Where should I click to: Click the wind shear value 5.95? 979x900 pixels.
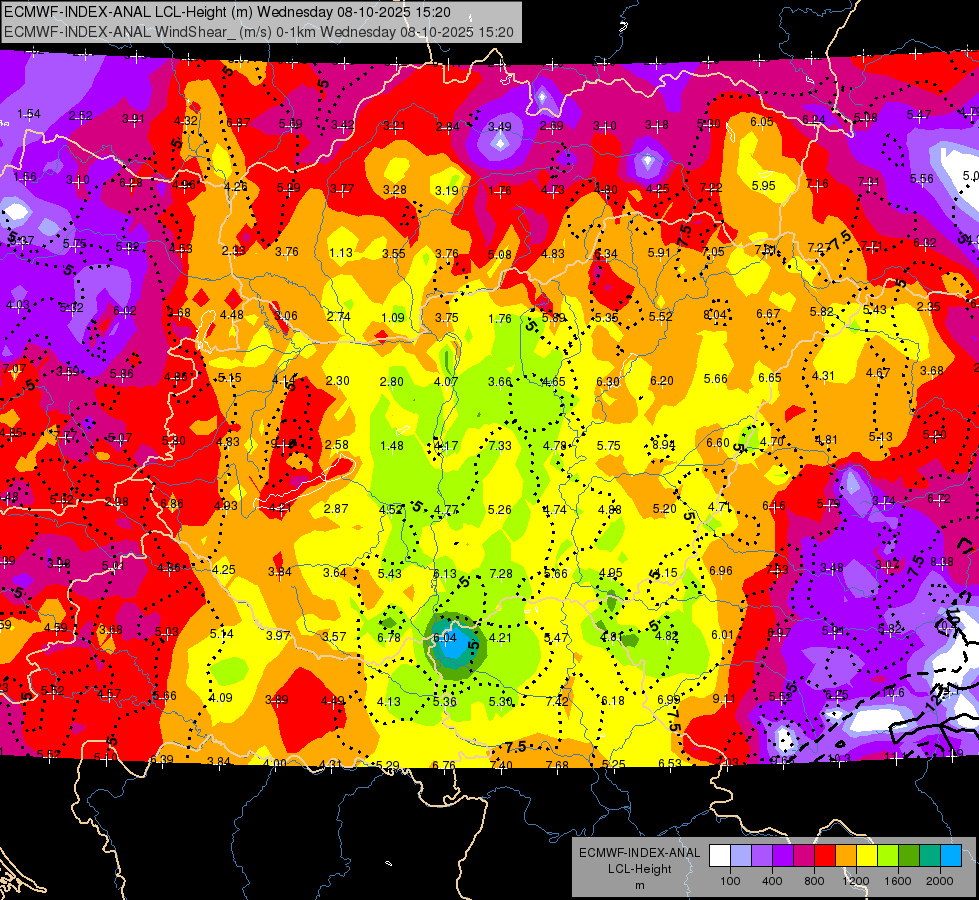[764, 185]
